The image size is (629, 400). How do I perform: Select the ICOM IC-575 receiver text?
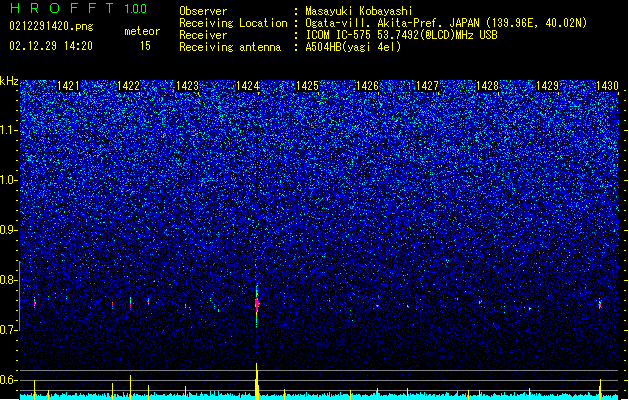401,35
